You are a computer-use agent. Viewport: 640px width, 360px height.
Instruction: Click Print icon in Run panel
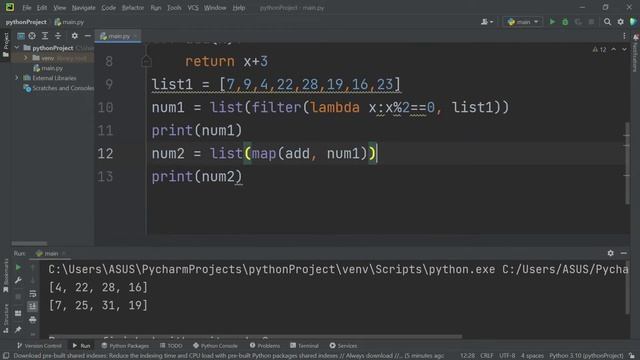(x=33, y=319)
